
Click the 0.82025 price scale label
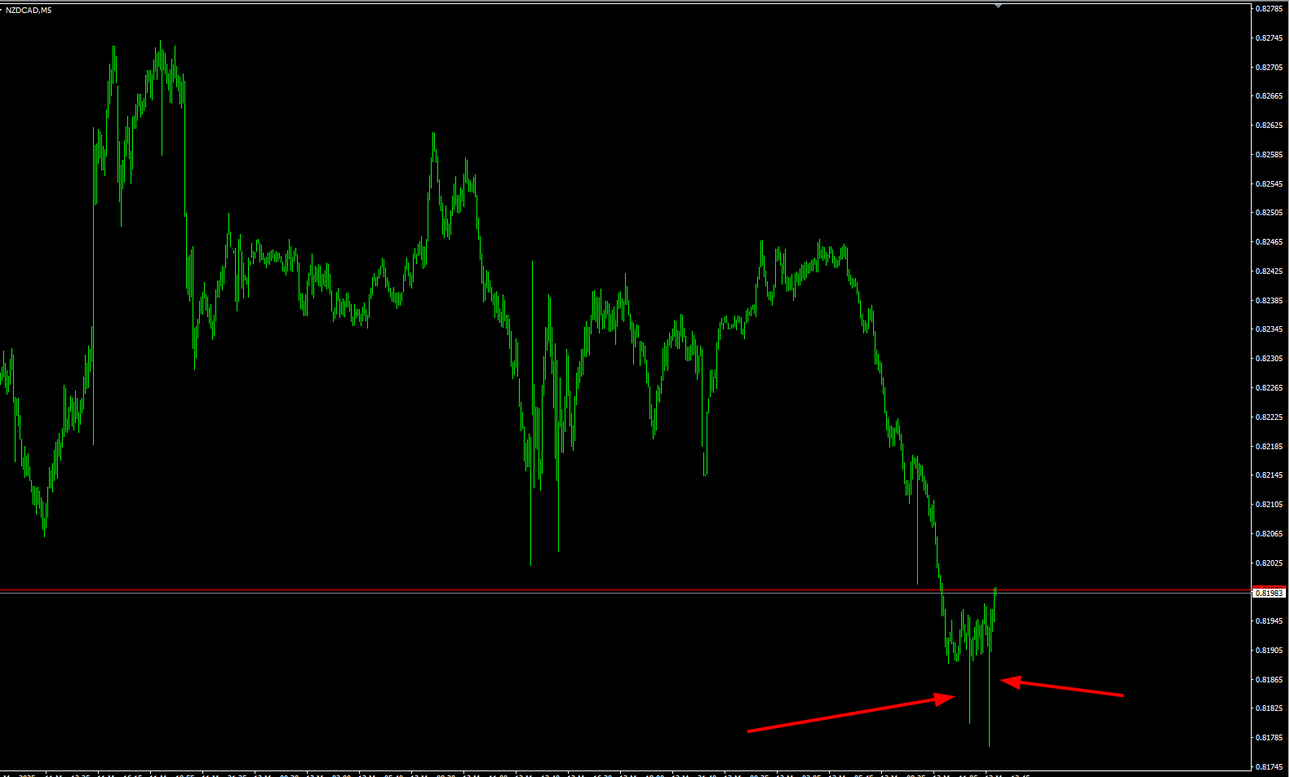tap(1269, 563)
